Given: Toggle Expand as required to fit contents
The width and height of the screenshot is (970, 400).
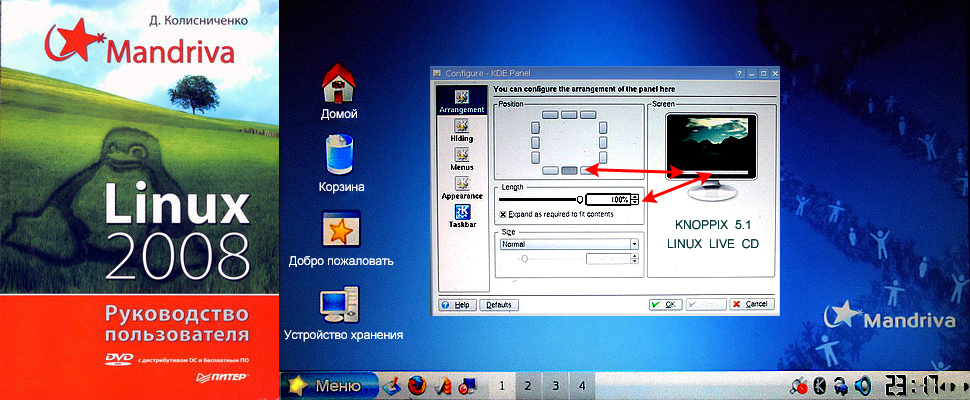Looking at the screenshot, I should pyautogui.click(x=557, y=215).
